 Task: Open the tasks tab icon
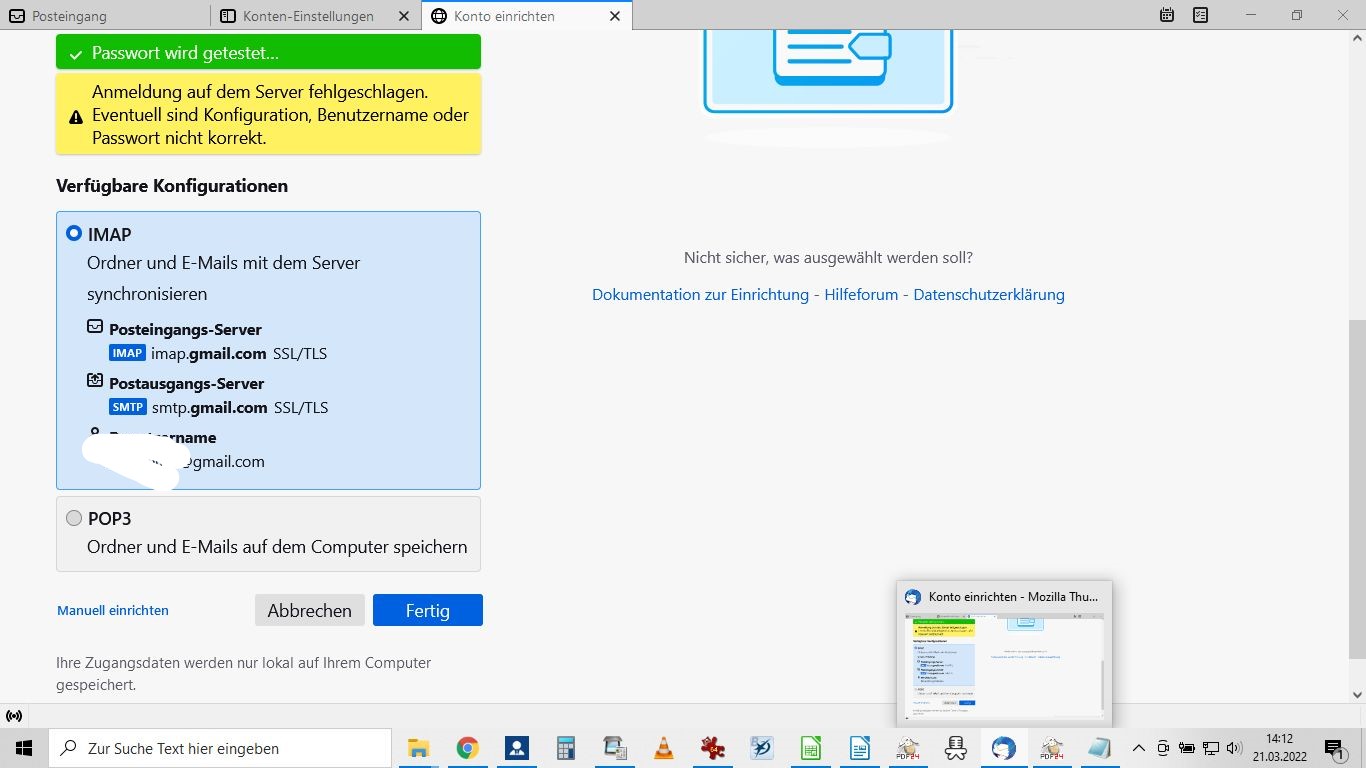point(1200,15)
